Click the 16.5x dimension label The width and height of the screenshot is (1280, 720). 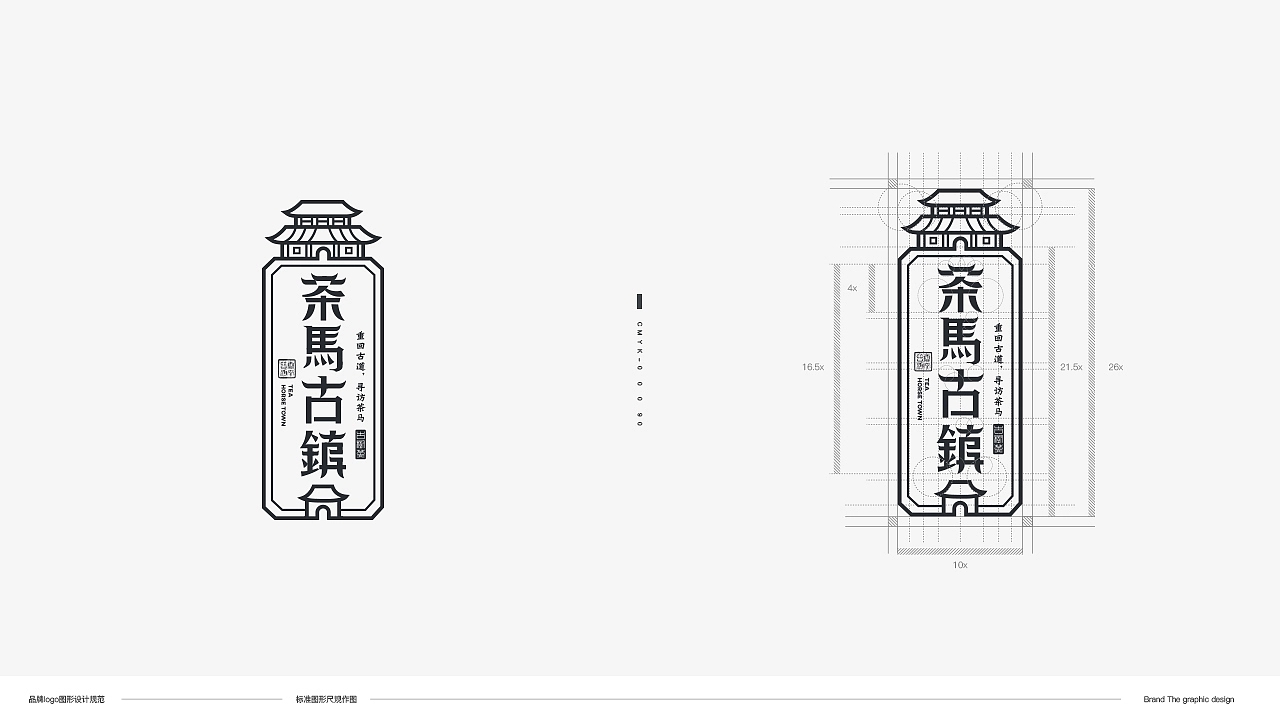coord(813,367)
